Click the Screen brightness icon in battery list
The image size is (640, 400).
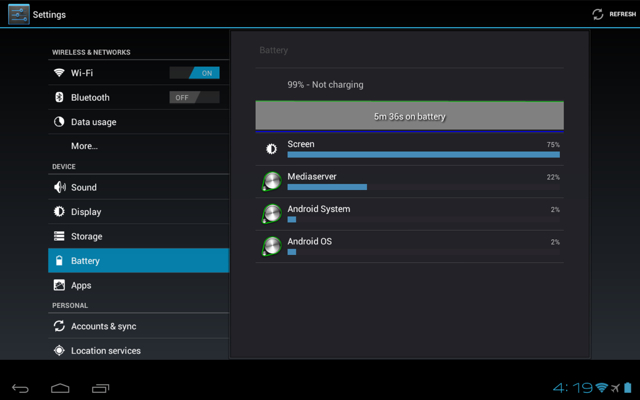pyautogui.click(x=271, y=149)
